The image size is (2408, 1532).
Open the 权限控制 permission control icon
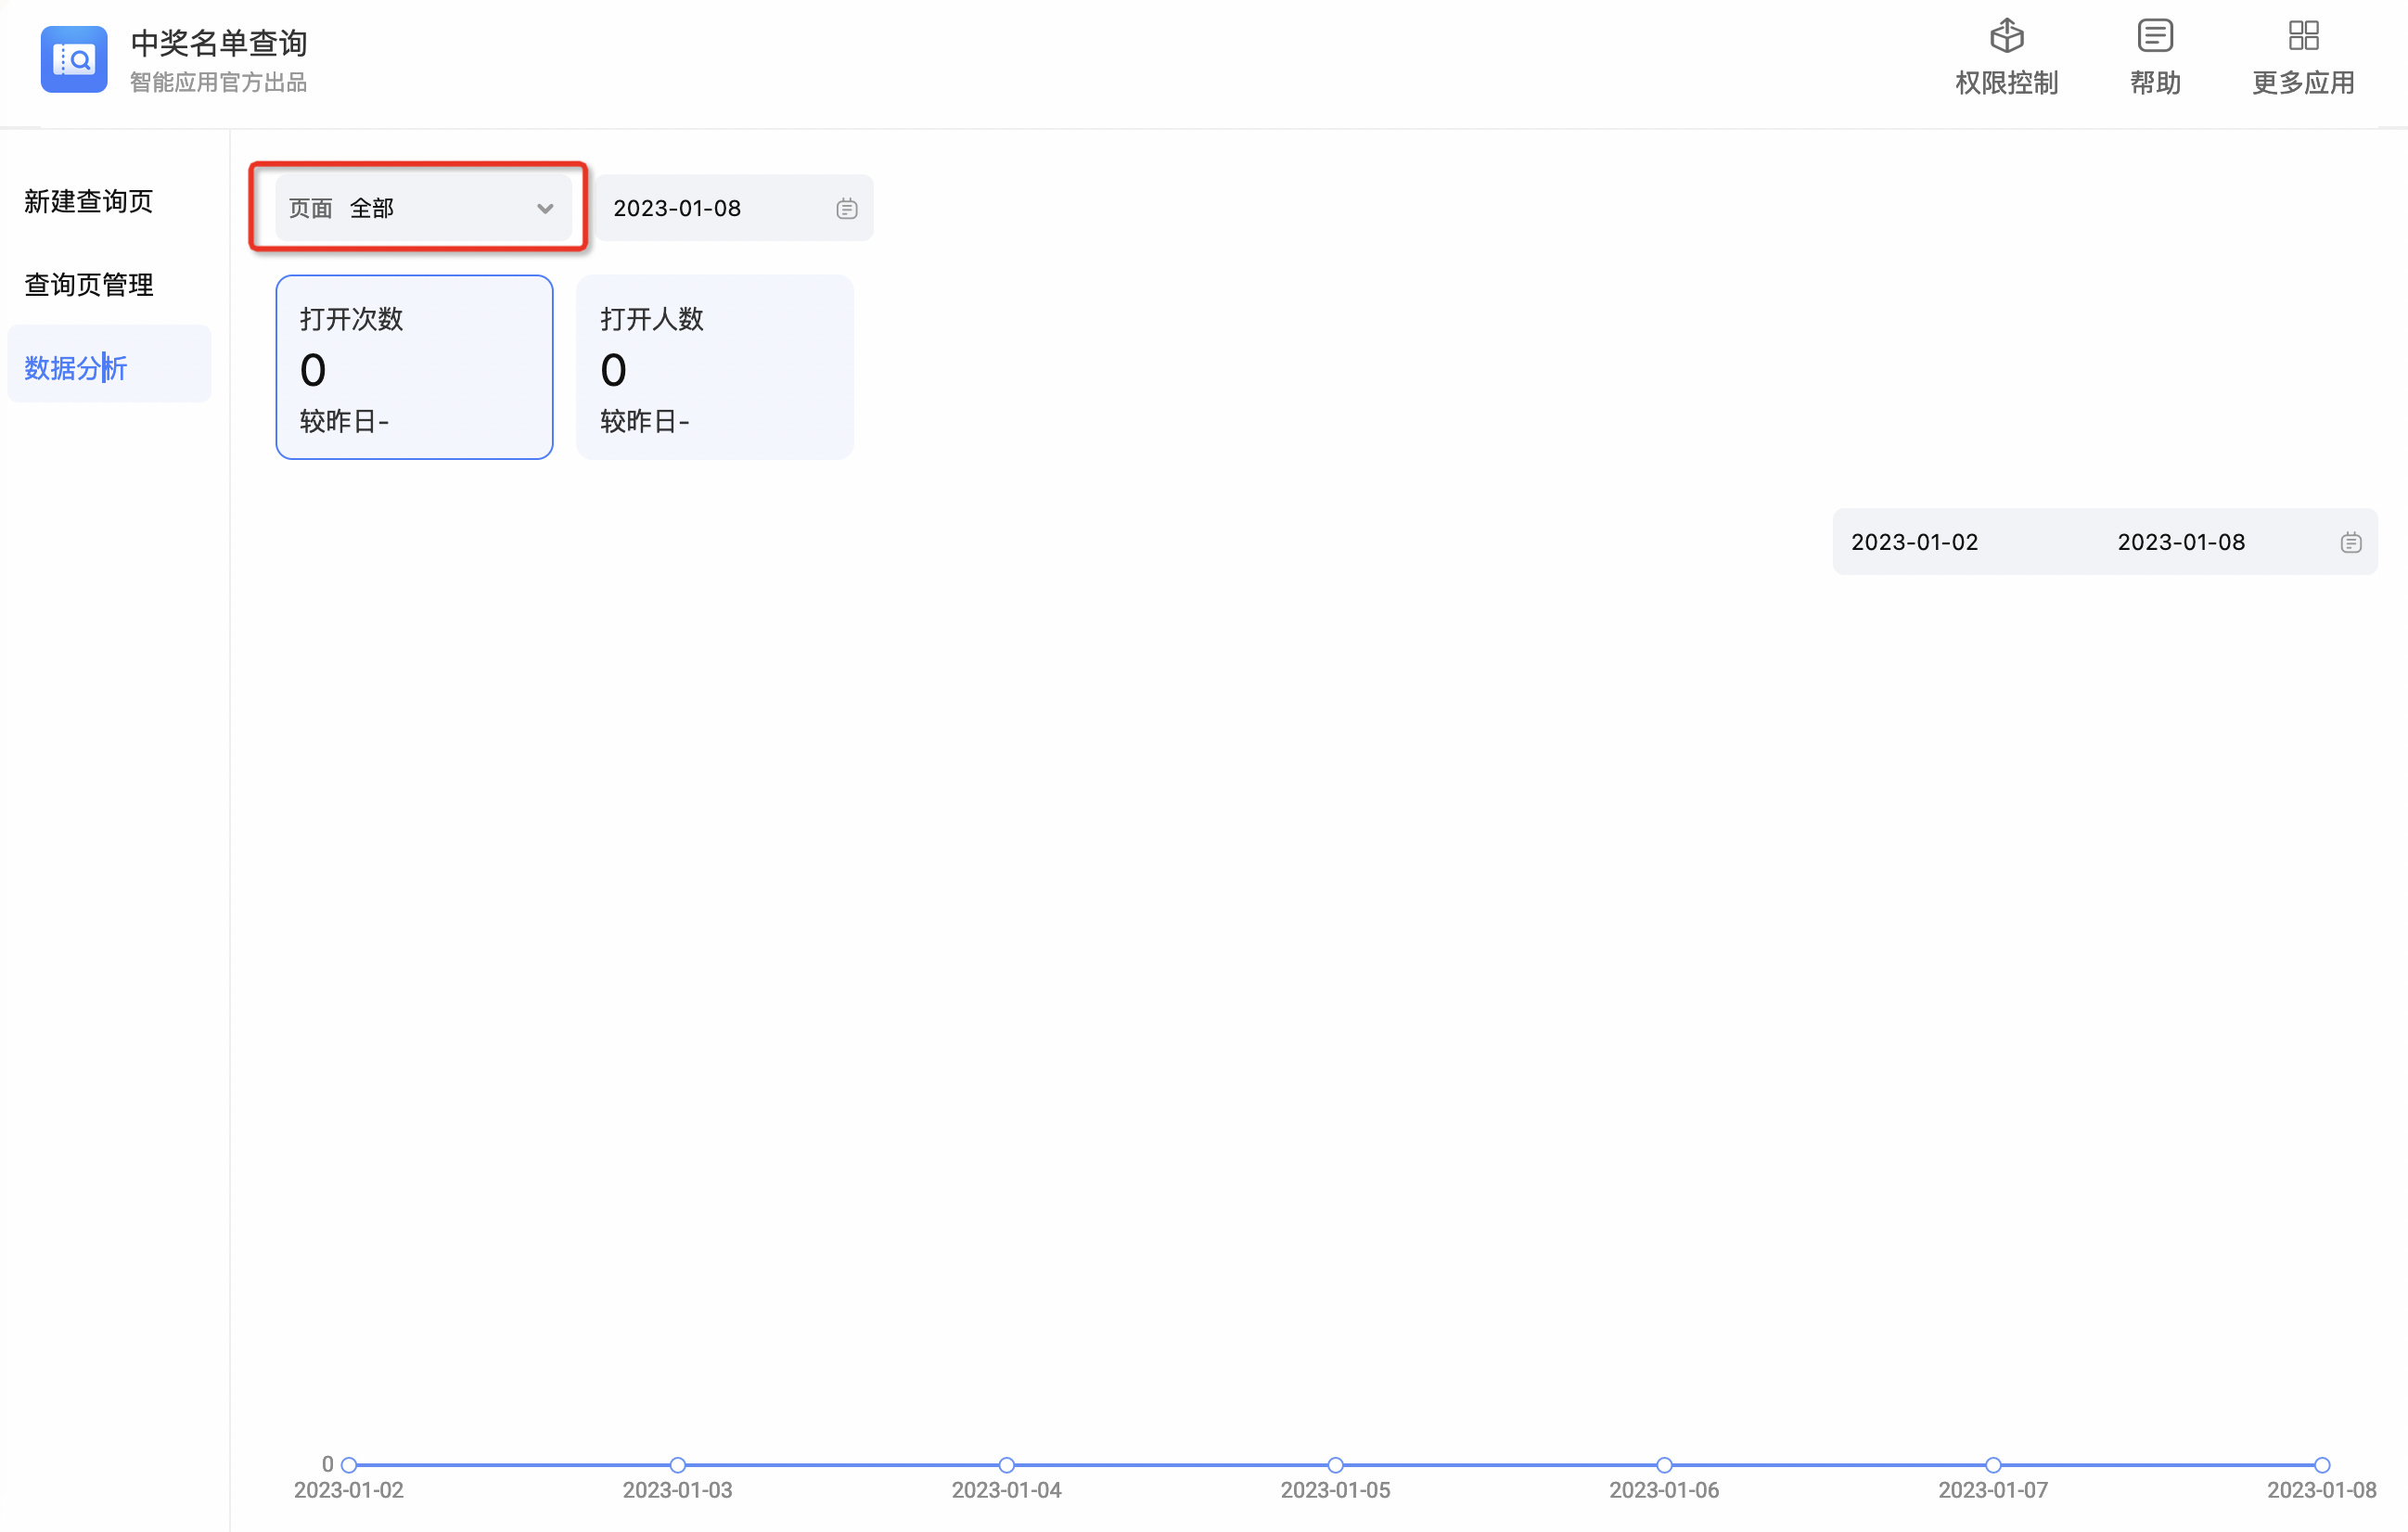(x=2006, y=37)
